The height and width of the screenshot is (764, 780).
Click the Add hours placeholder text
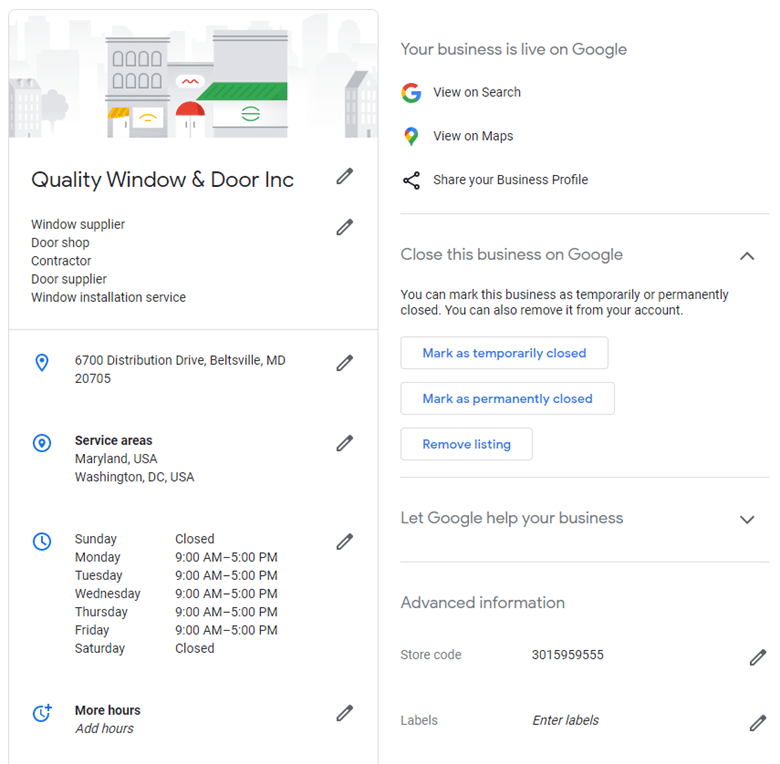104,729
